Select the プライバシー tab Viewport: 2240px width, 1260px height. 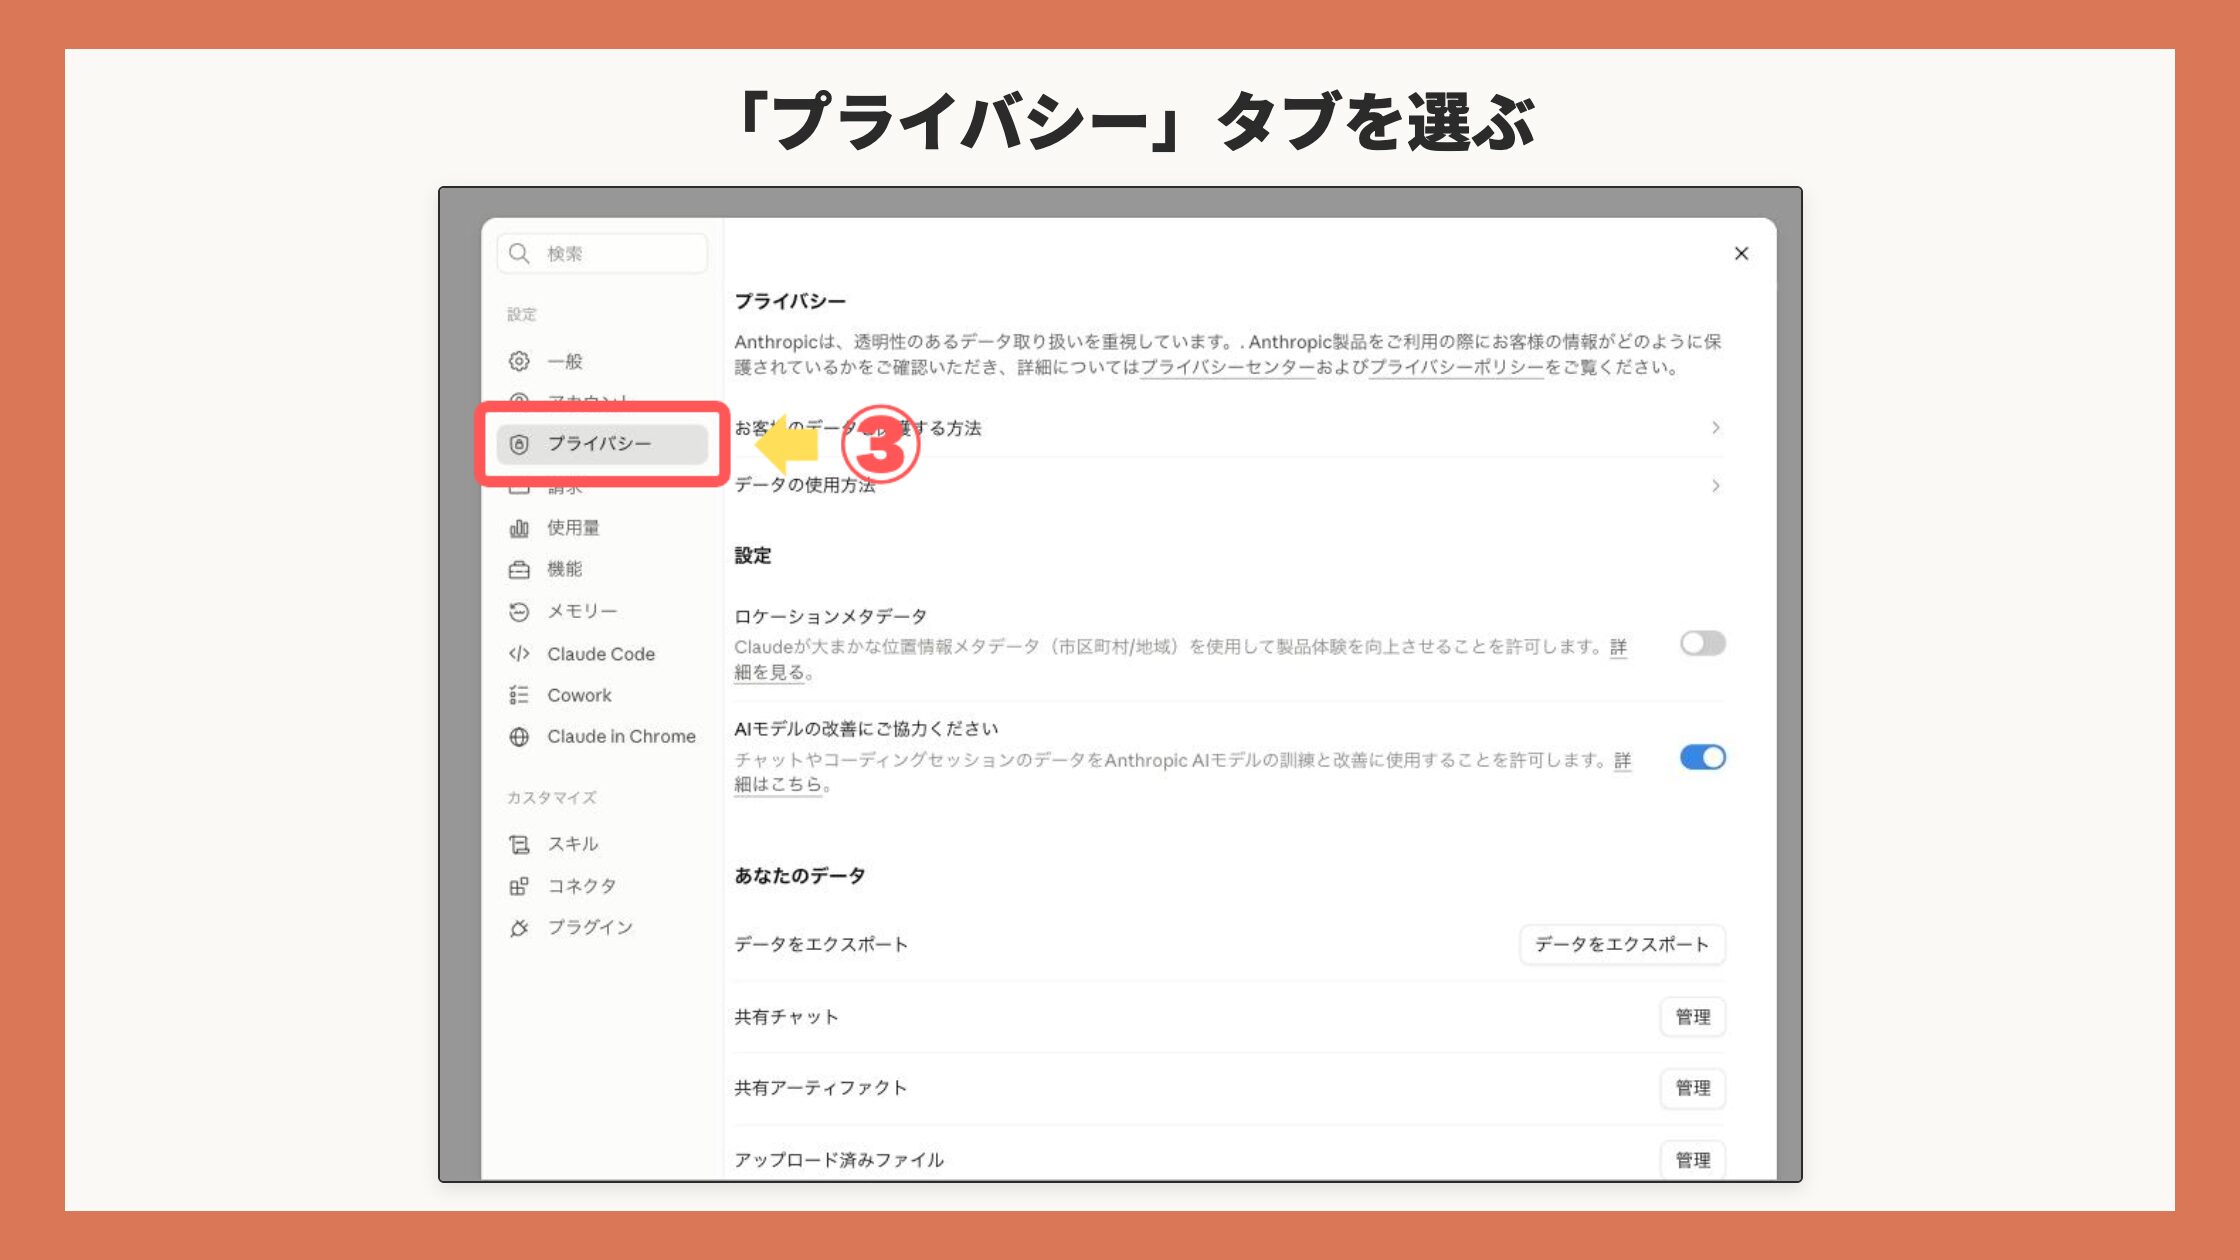click(x=602, y=444)
